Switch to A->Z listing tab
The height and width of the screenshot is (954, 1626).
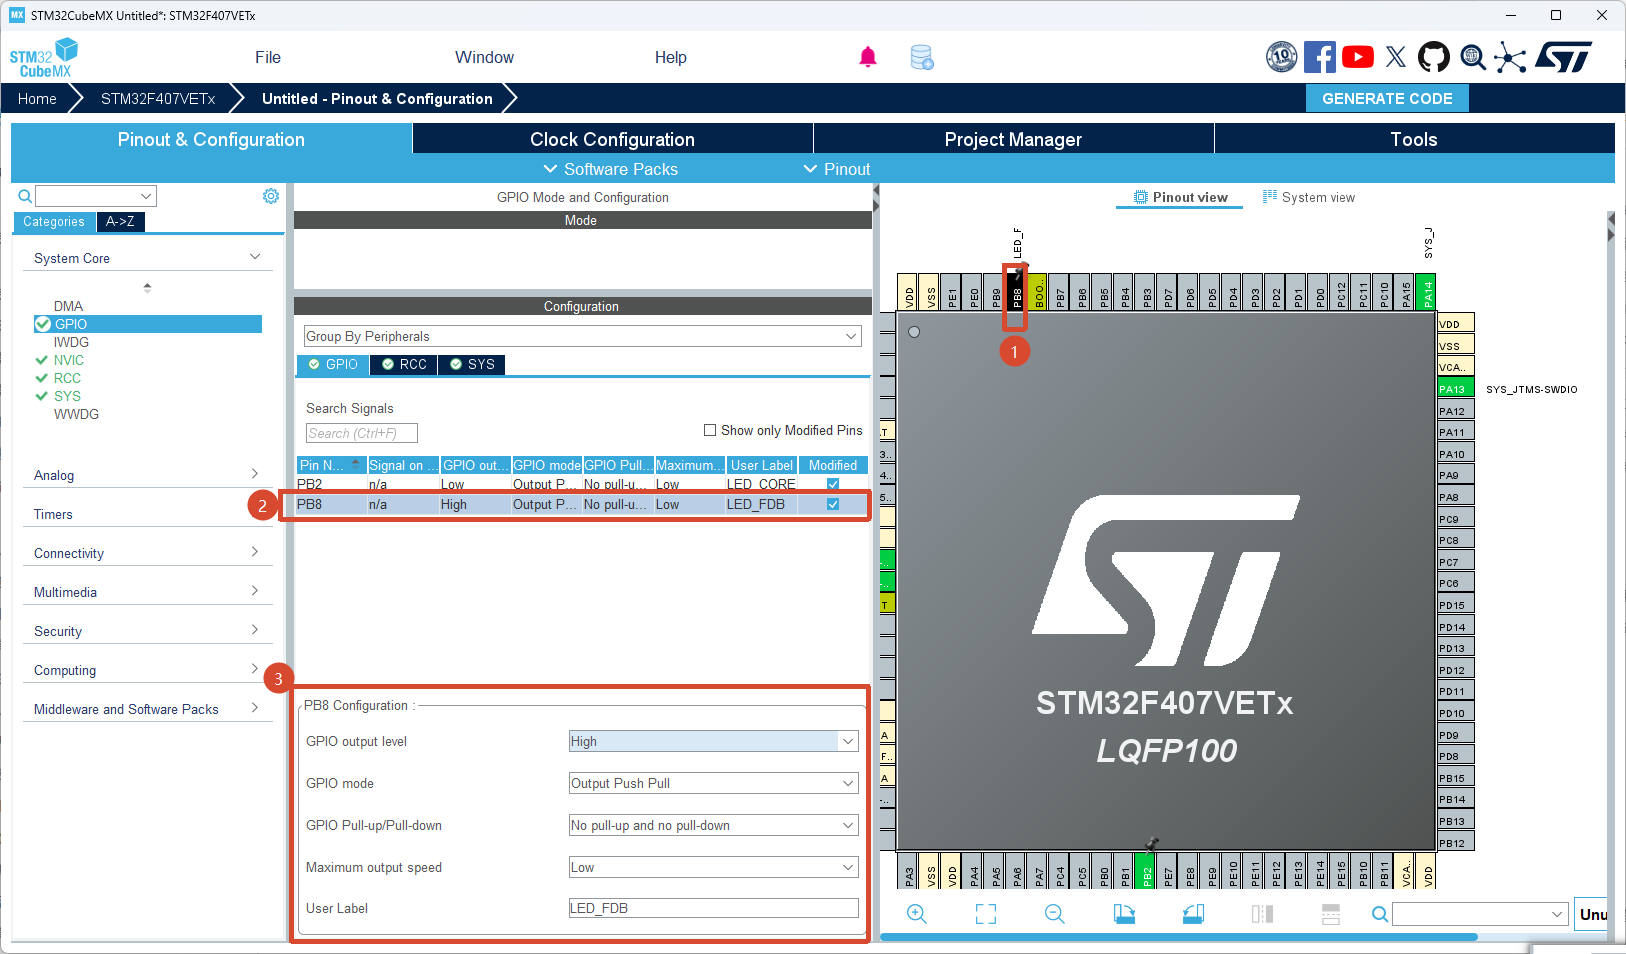coord(120,221)
